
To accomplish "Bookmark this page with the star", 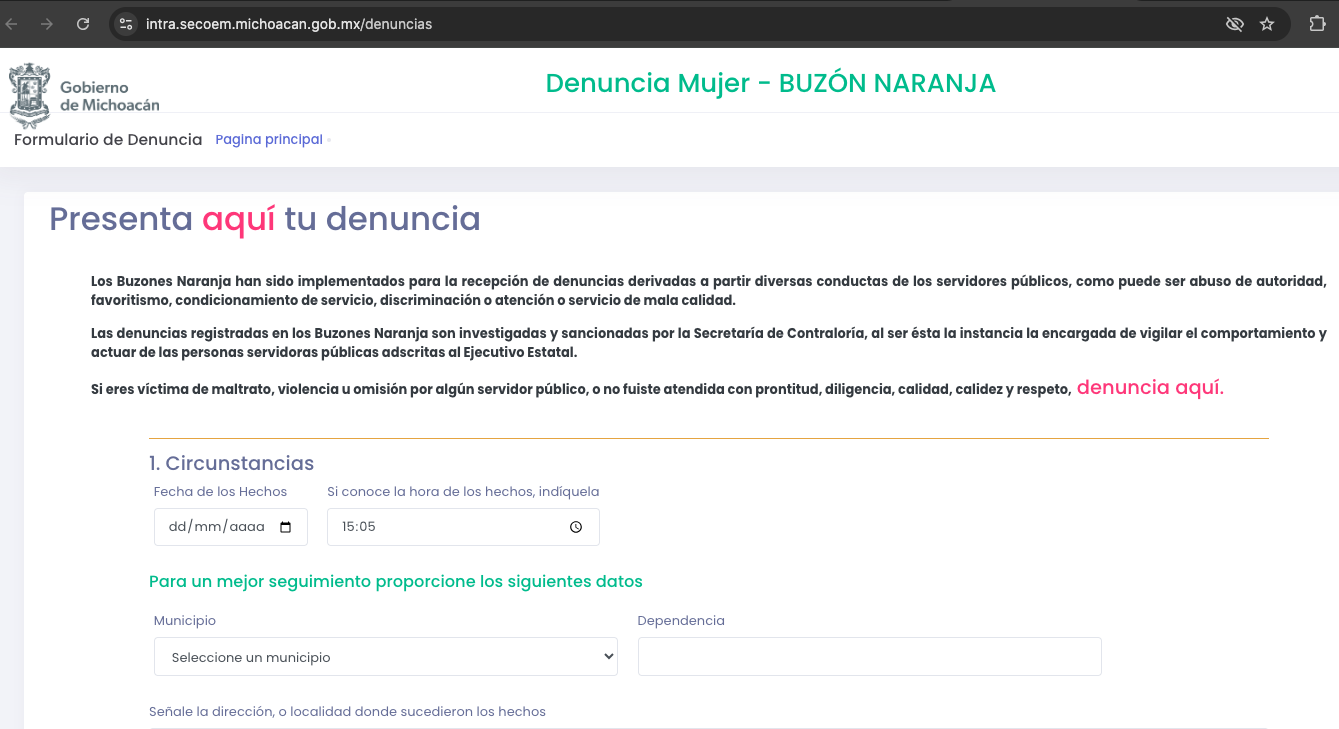I will tap(1267, 24).
